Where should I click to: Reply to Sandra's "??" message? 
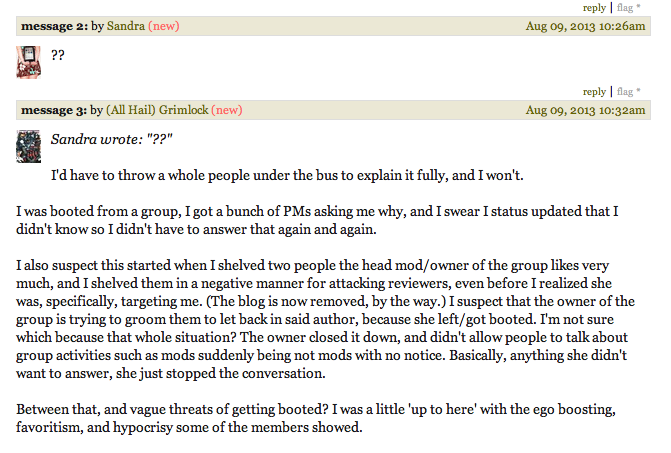tap(594, 92)
